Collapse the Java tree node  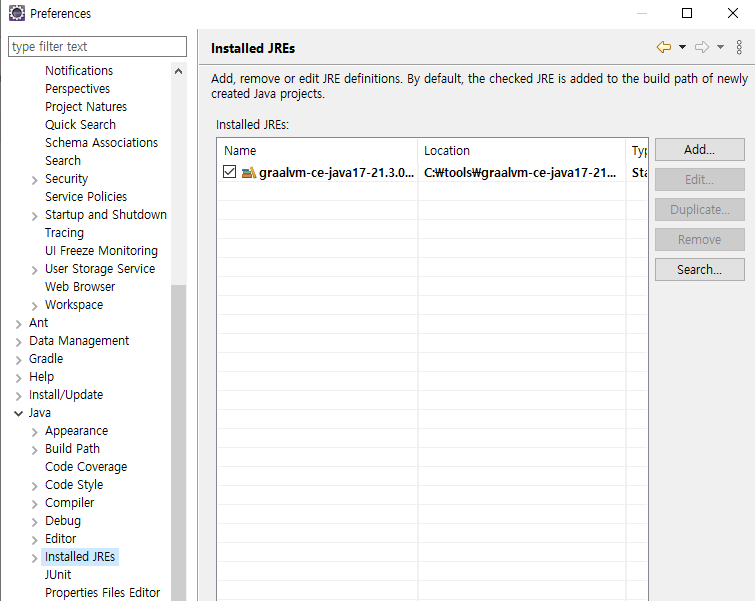click(x=19, y=414)
